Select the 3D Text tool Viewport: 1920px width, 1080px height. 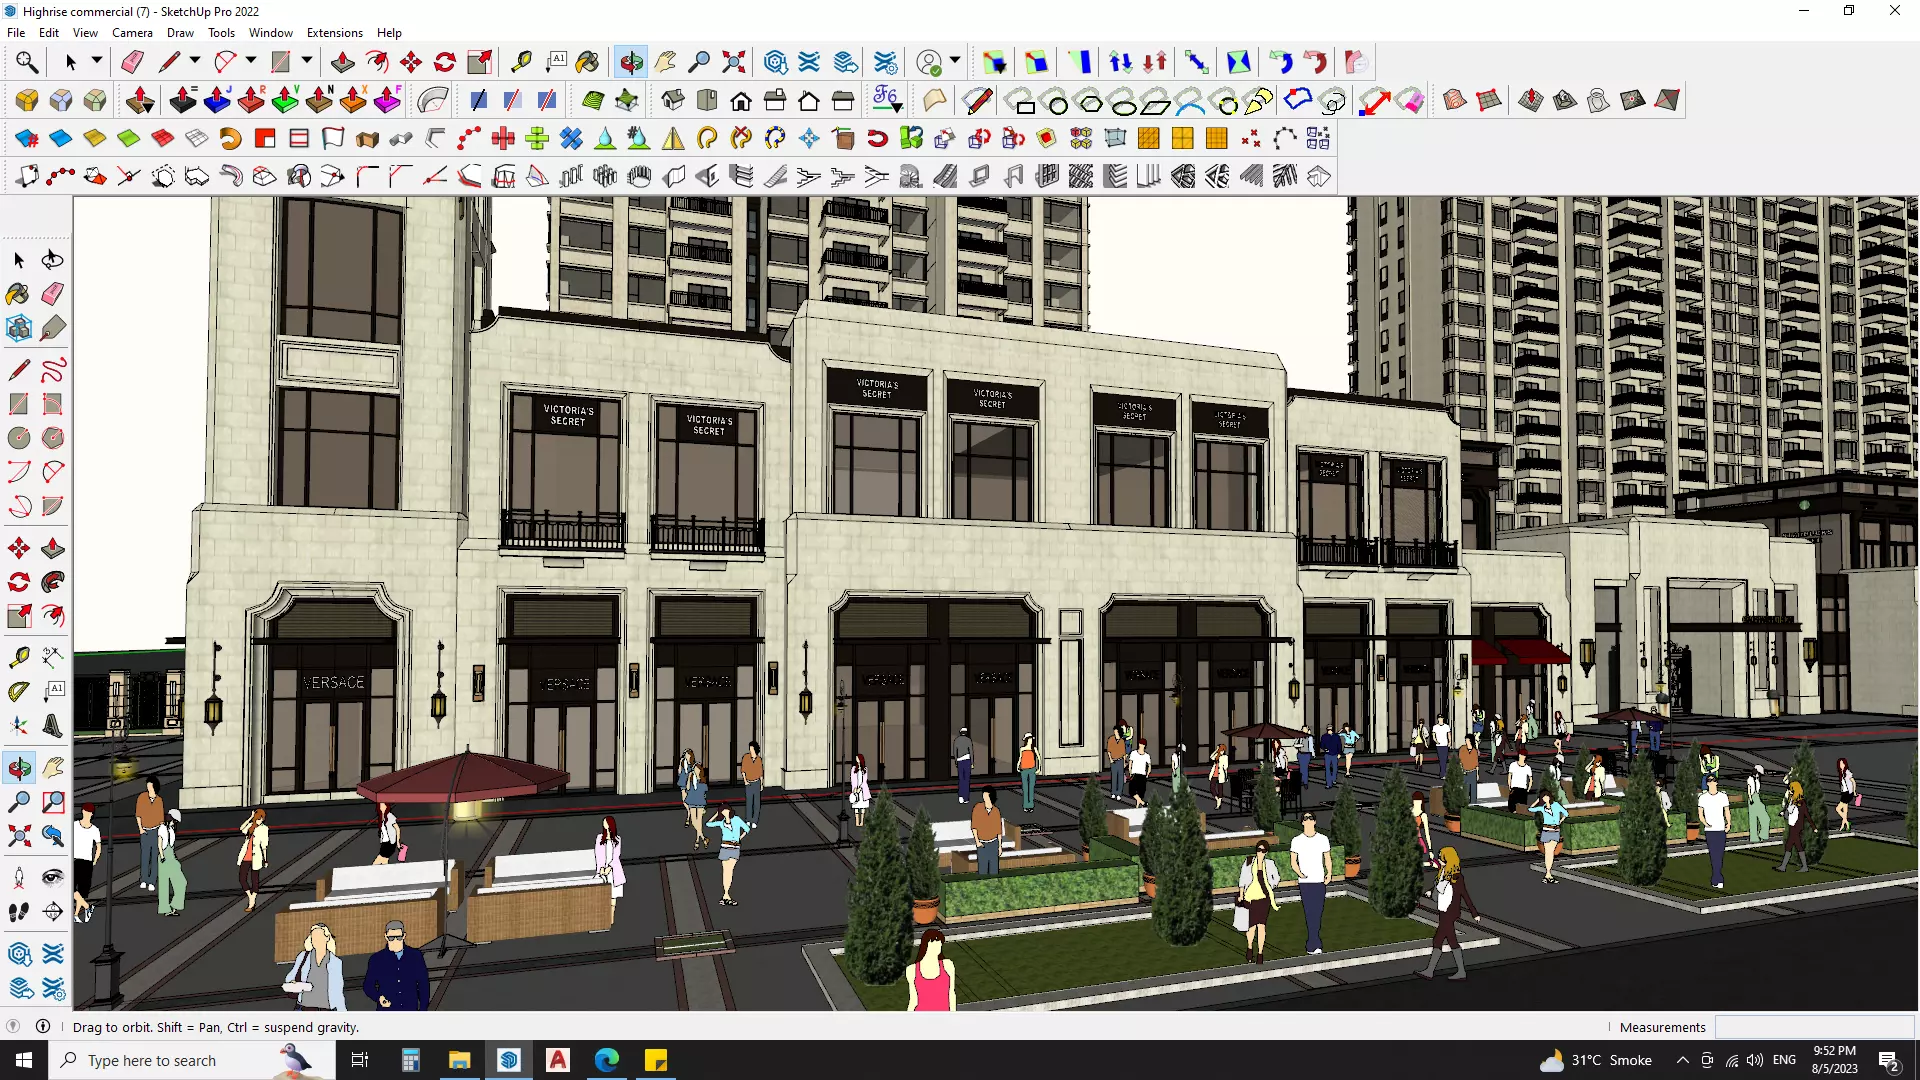tap(53, 725)
